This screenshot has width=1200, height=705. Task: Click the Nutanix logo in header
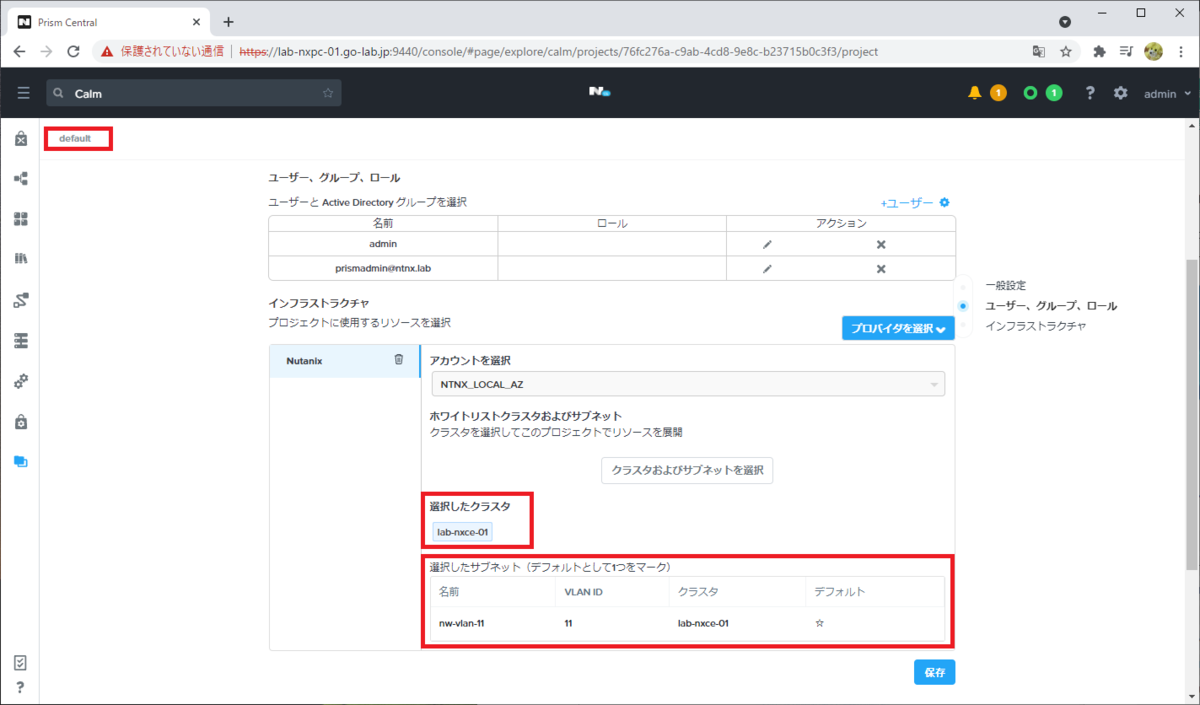pos(599,92)
